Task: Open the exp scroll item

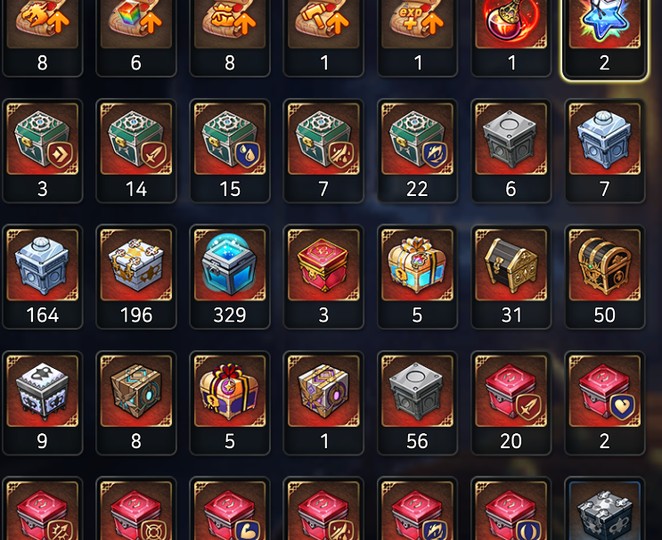Action: 417,38
